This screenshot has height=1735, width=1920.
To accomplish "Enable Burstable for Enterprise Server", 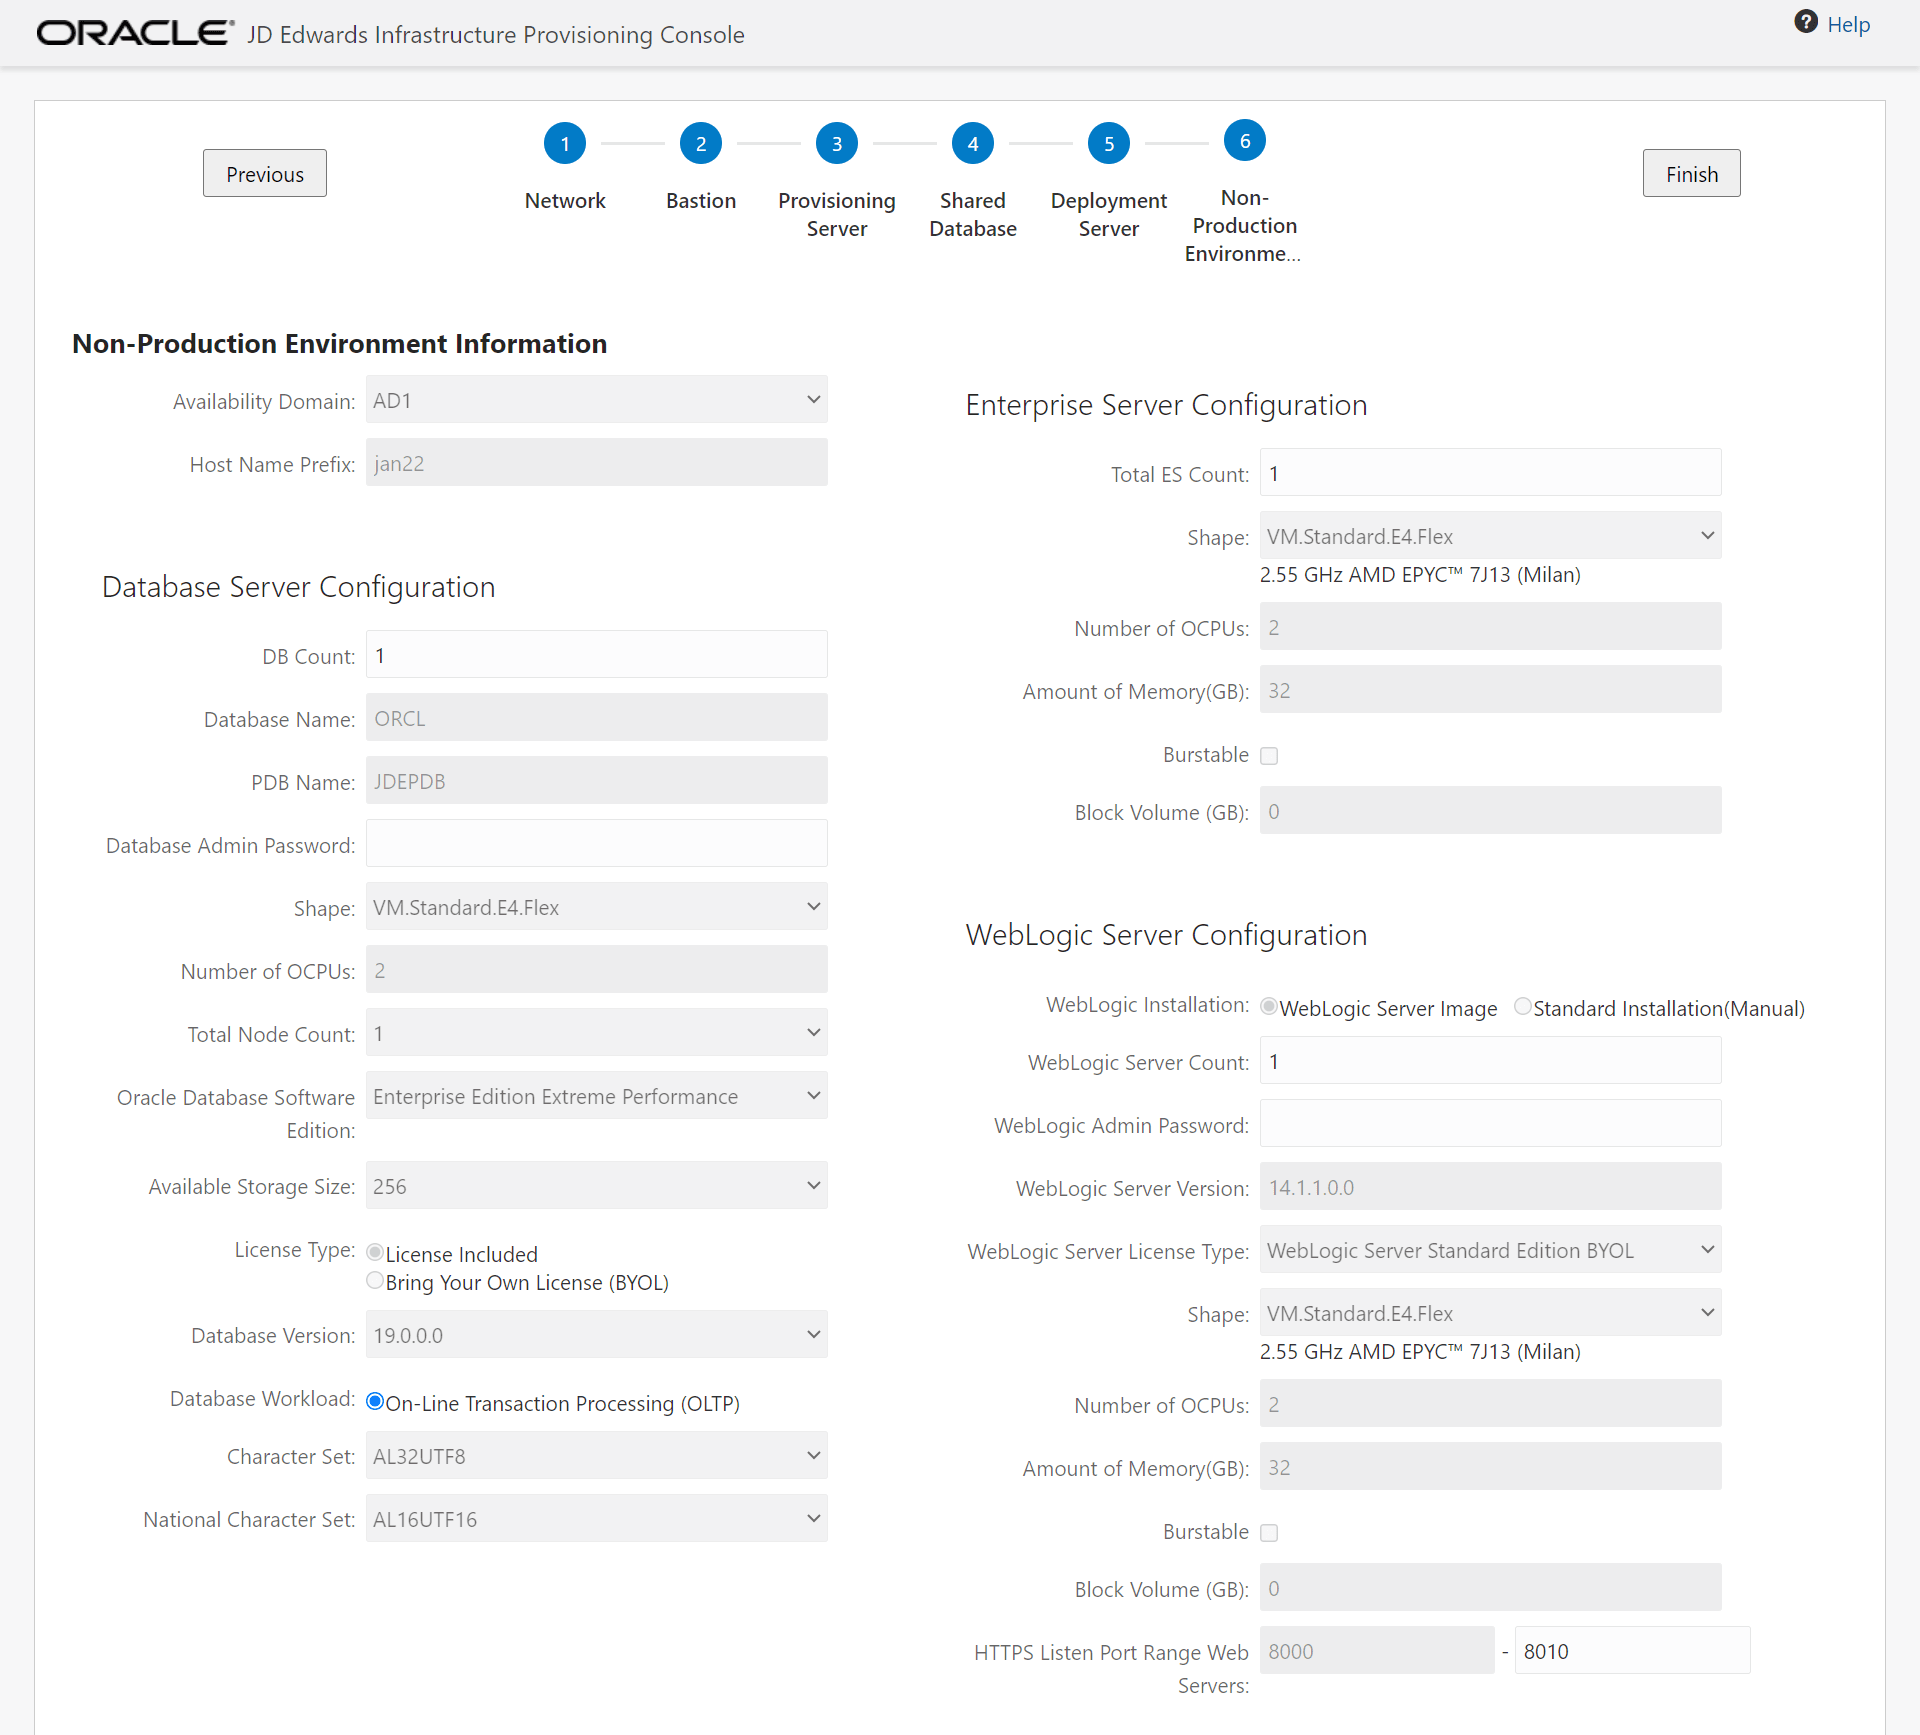I will click(1269, 756).
